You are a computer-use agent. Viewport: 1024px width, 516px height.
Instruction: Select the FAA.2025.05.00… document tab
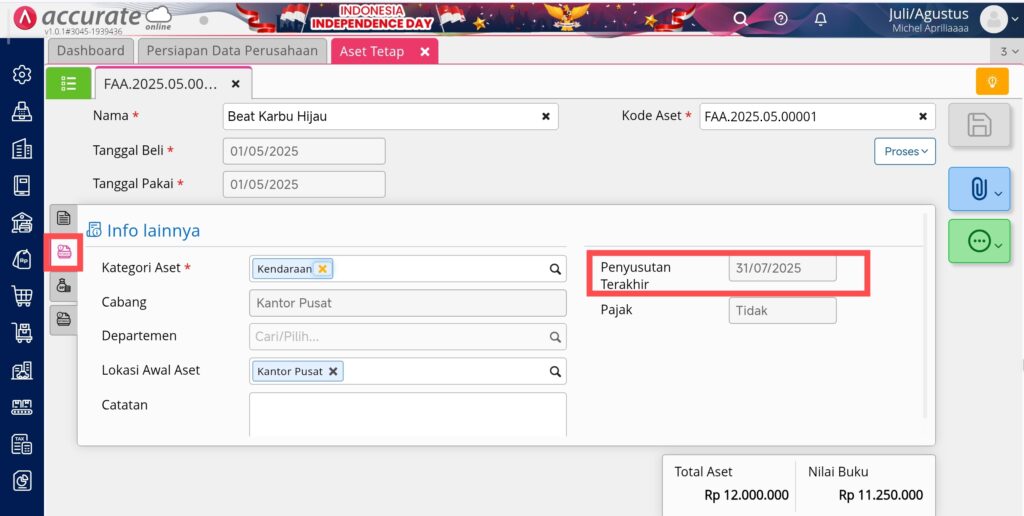pyautogui.click(x=160, y=84)
